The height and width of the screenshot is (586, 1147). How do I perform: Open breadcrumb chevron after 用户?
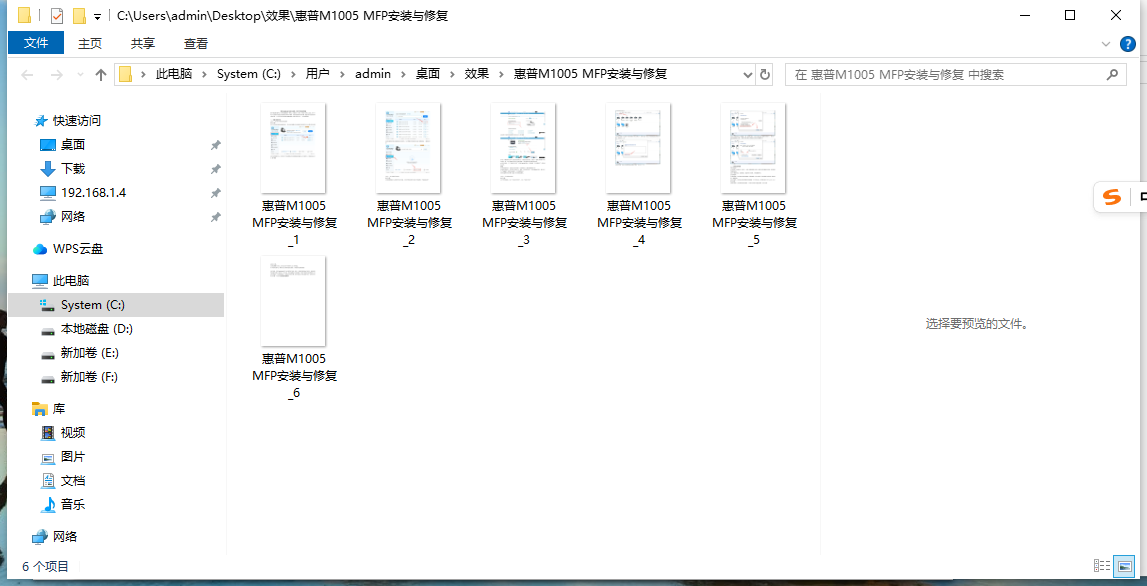342,74
